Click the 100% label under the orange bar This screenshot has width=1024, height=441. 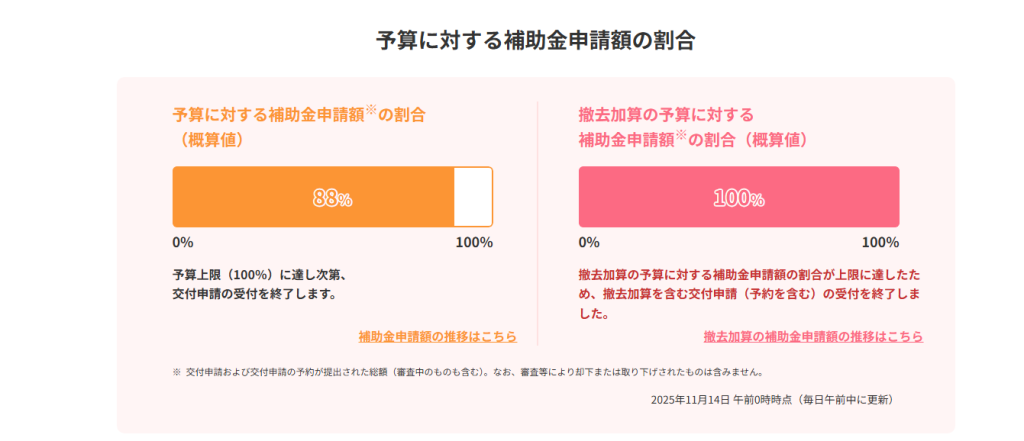point(474,242)
